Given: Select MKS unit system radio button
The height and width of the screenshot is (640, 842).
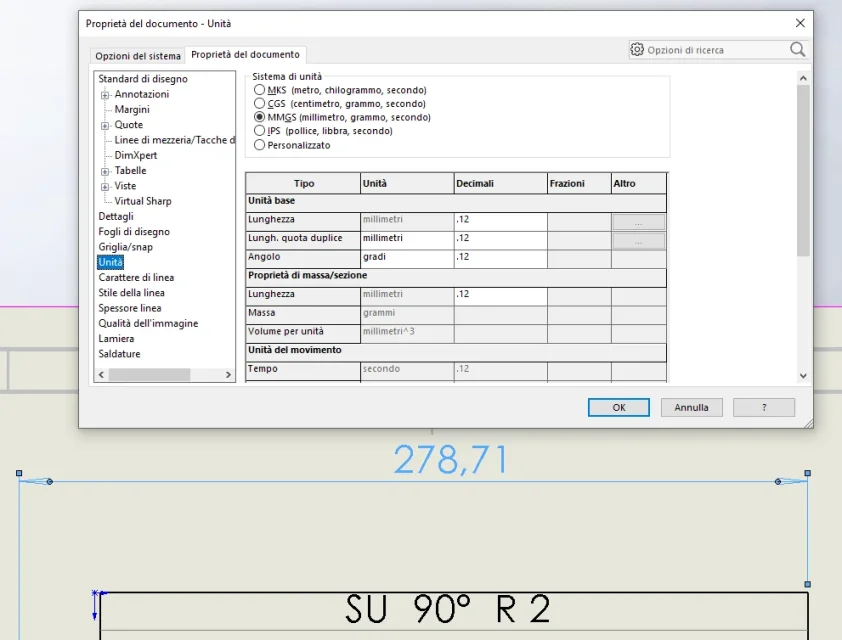Looking at the screenshot, I should coord(260,90).
